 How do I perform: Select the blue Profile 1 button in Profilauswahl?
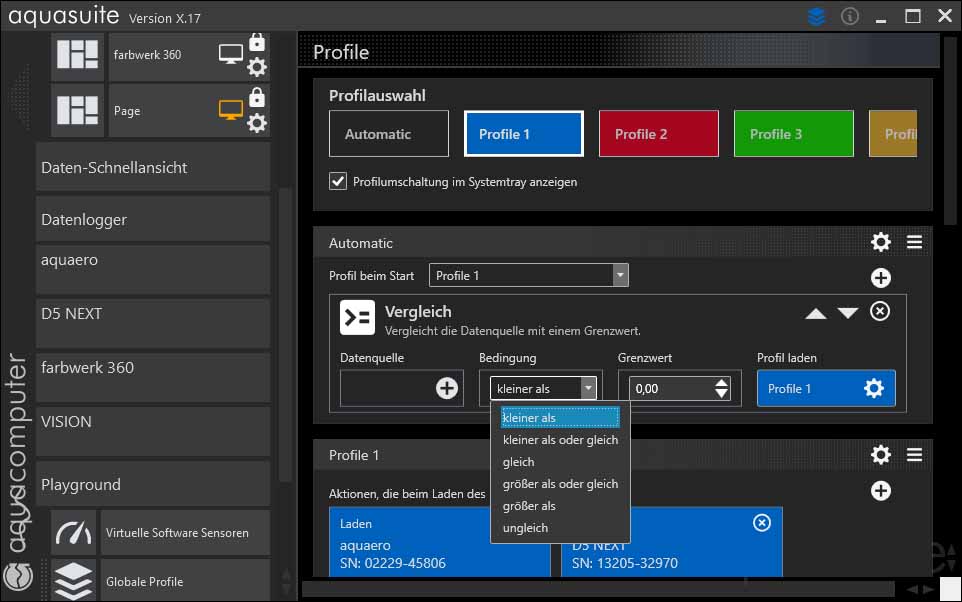click(524, 134)
